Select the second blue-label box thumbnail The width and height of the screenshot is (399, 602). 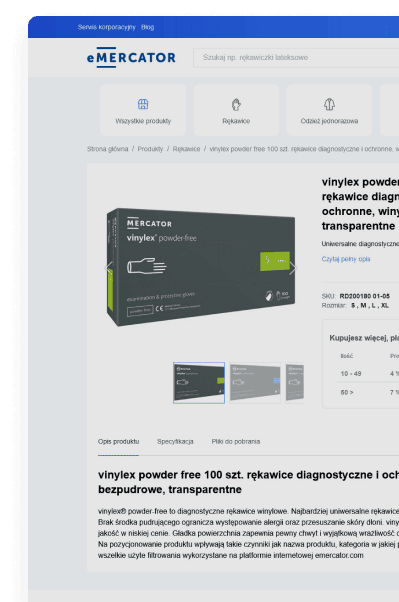255,383
